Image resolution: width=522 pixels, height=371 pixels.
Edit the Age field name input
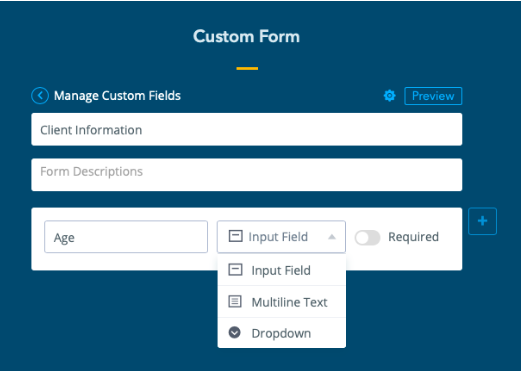point(126,237)
